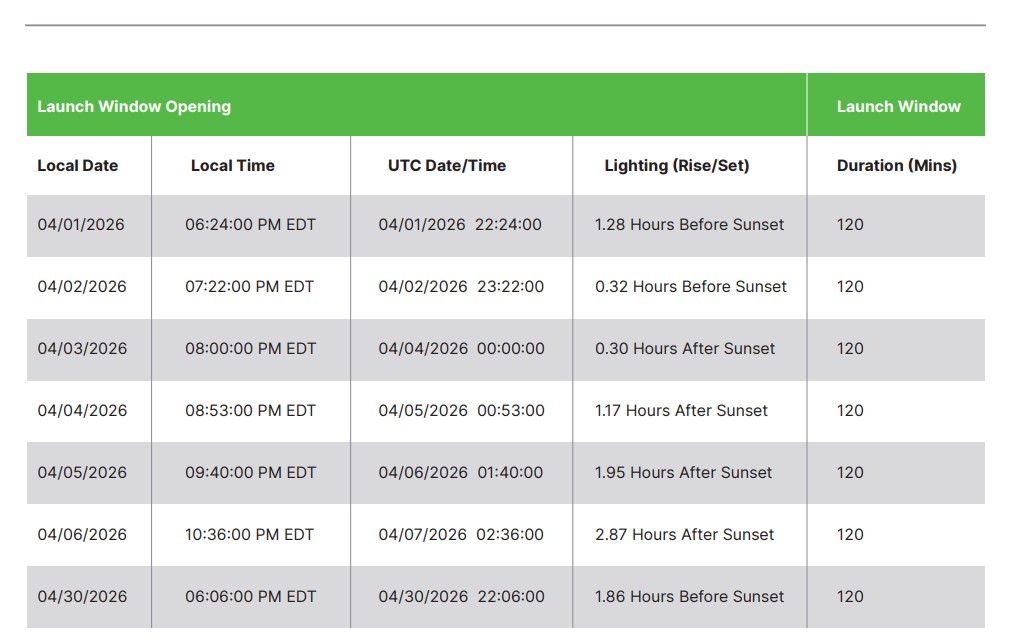Click the Duration (Mins) column header
The height and width of the screenshot is (640, 1015).
(896, 166)
